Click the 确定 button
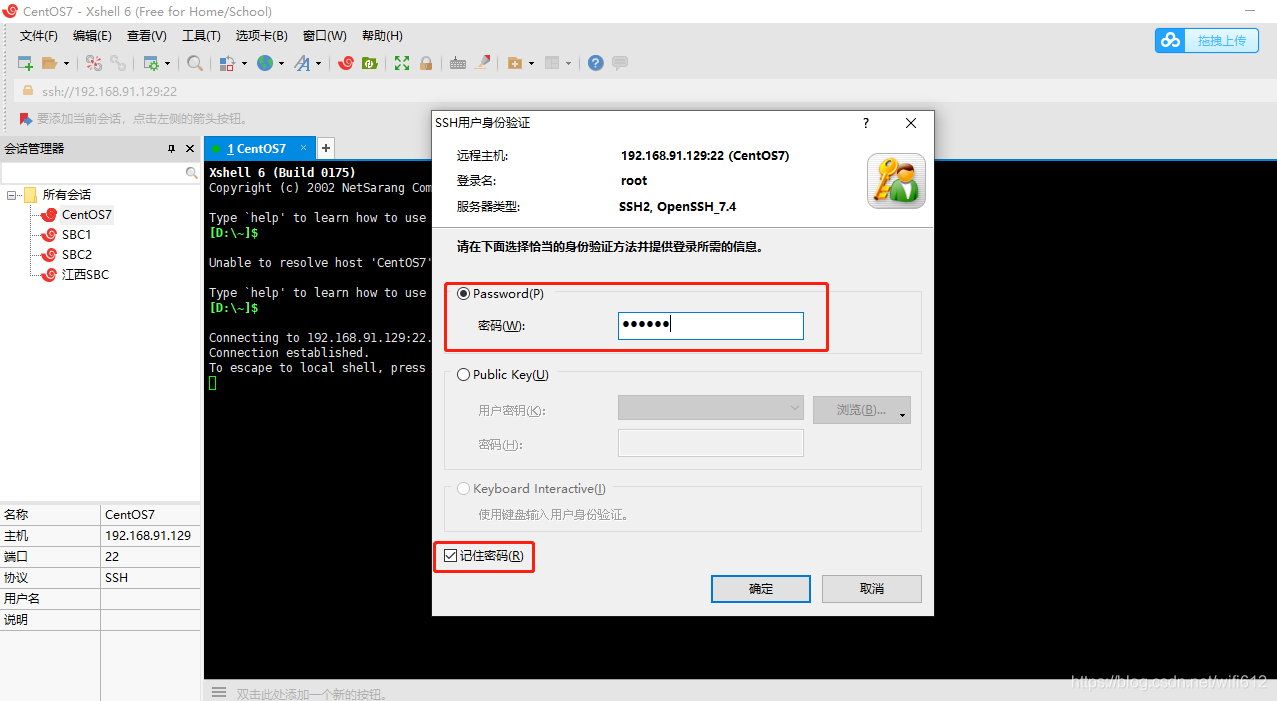1277x701 pixels. pyautogui.click(x=761, y=589)
